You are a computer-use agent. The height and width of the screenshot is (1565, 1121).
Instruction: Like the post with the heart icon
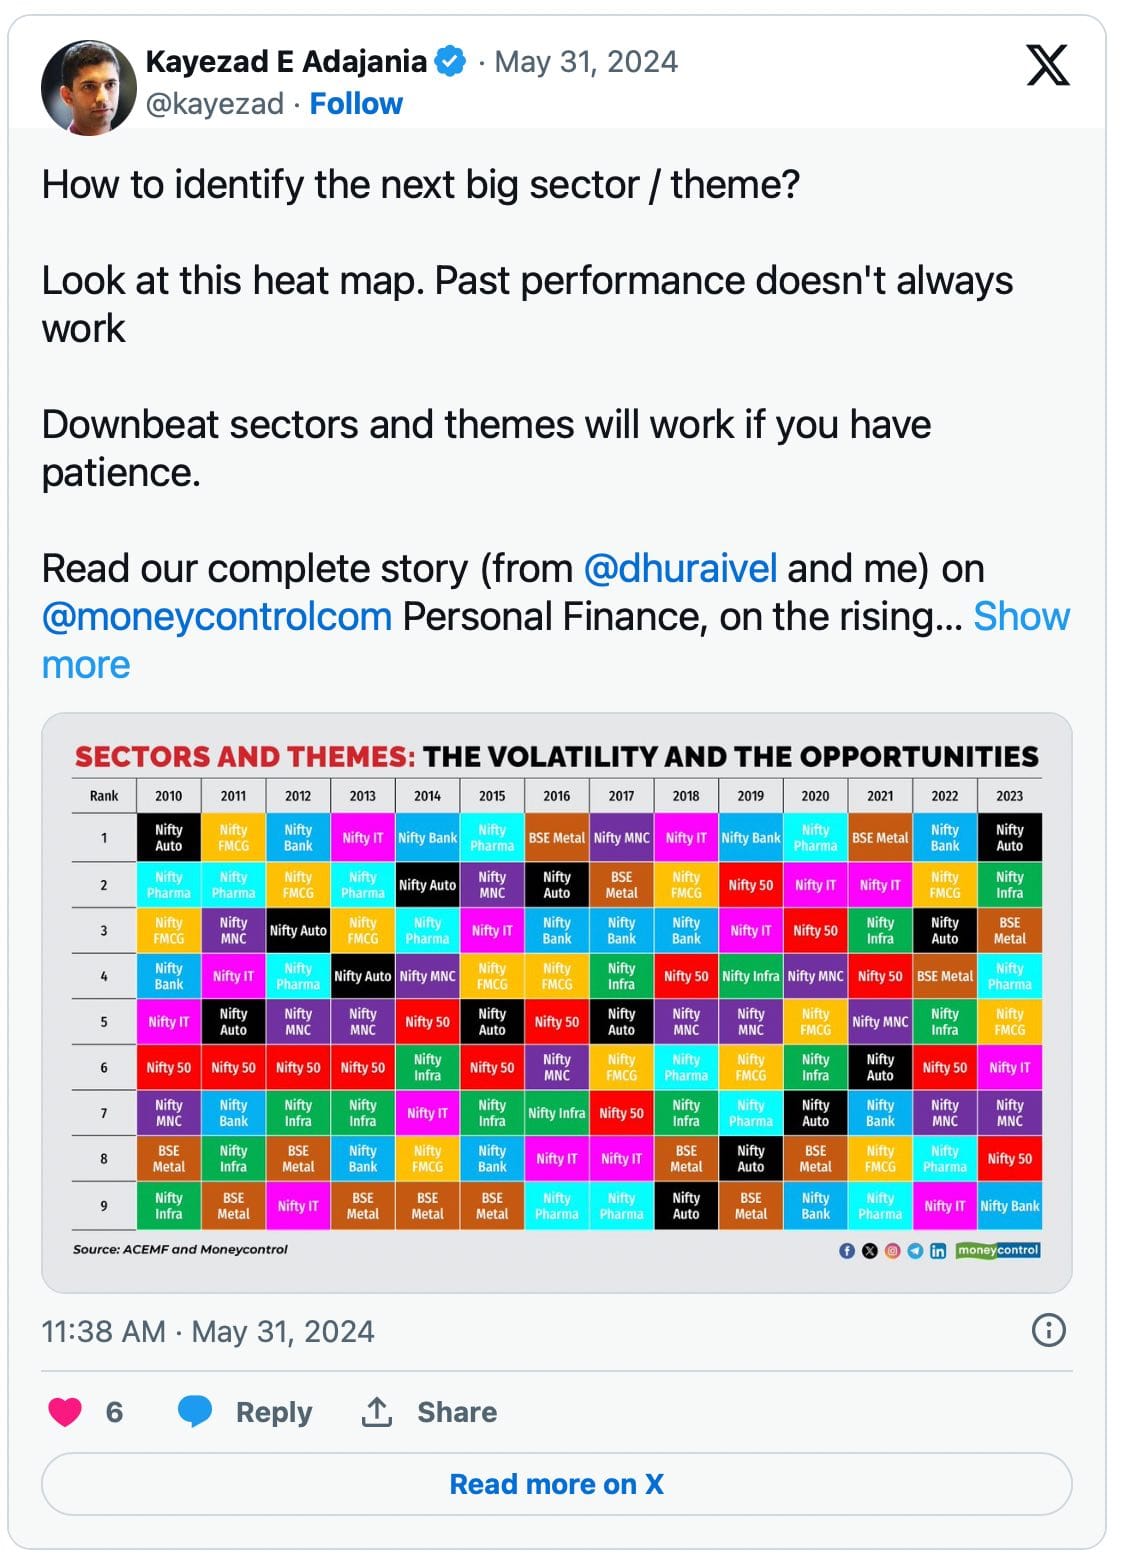[65, 1411]
